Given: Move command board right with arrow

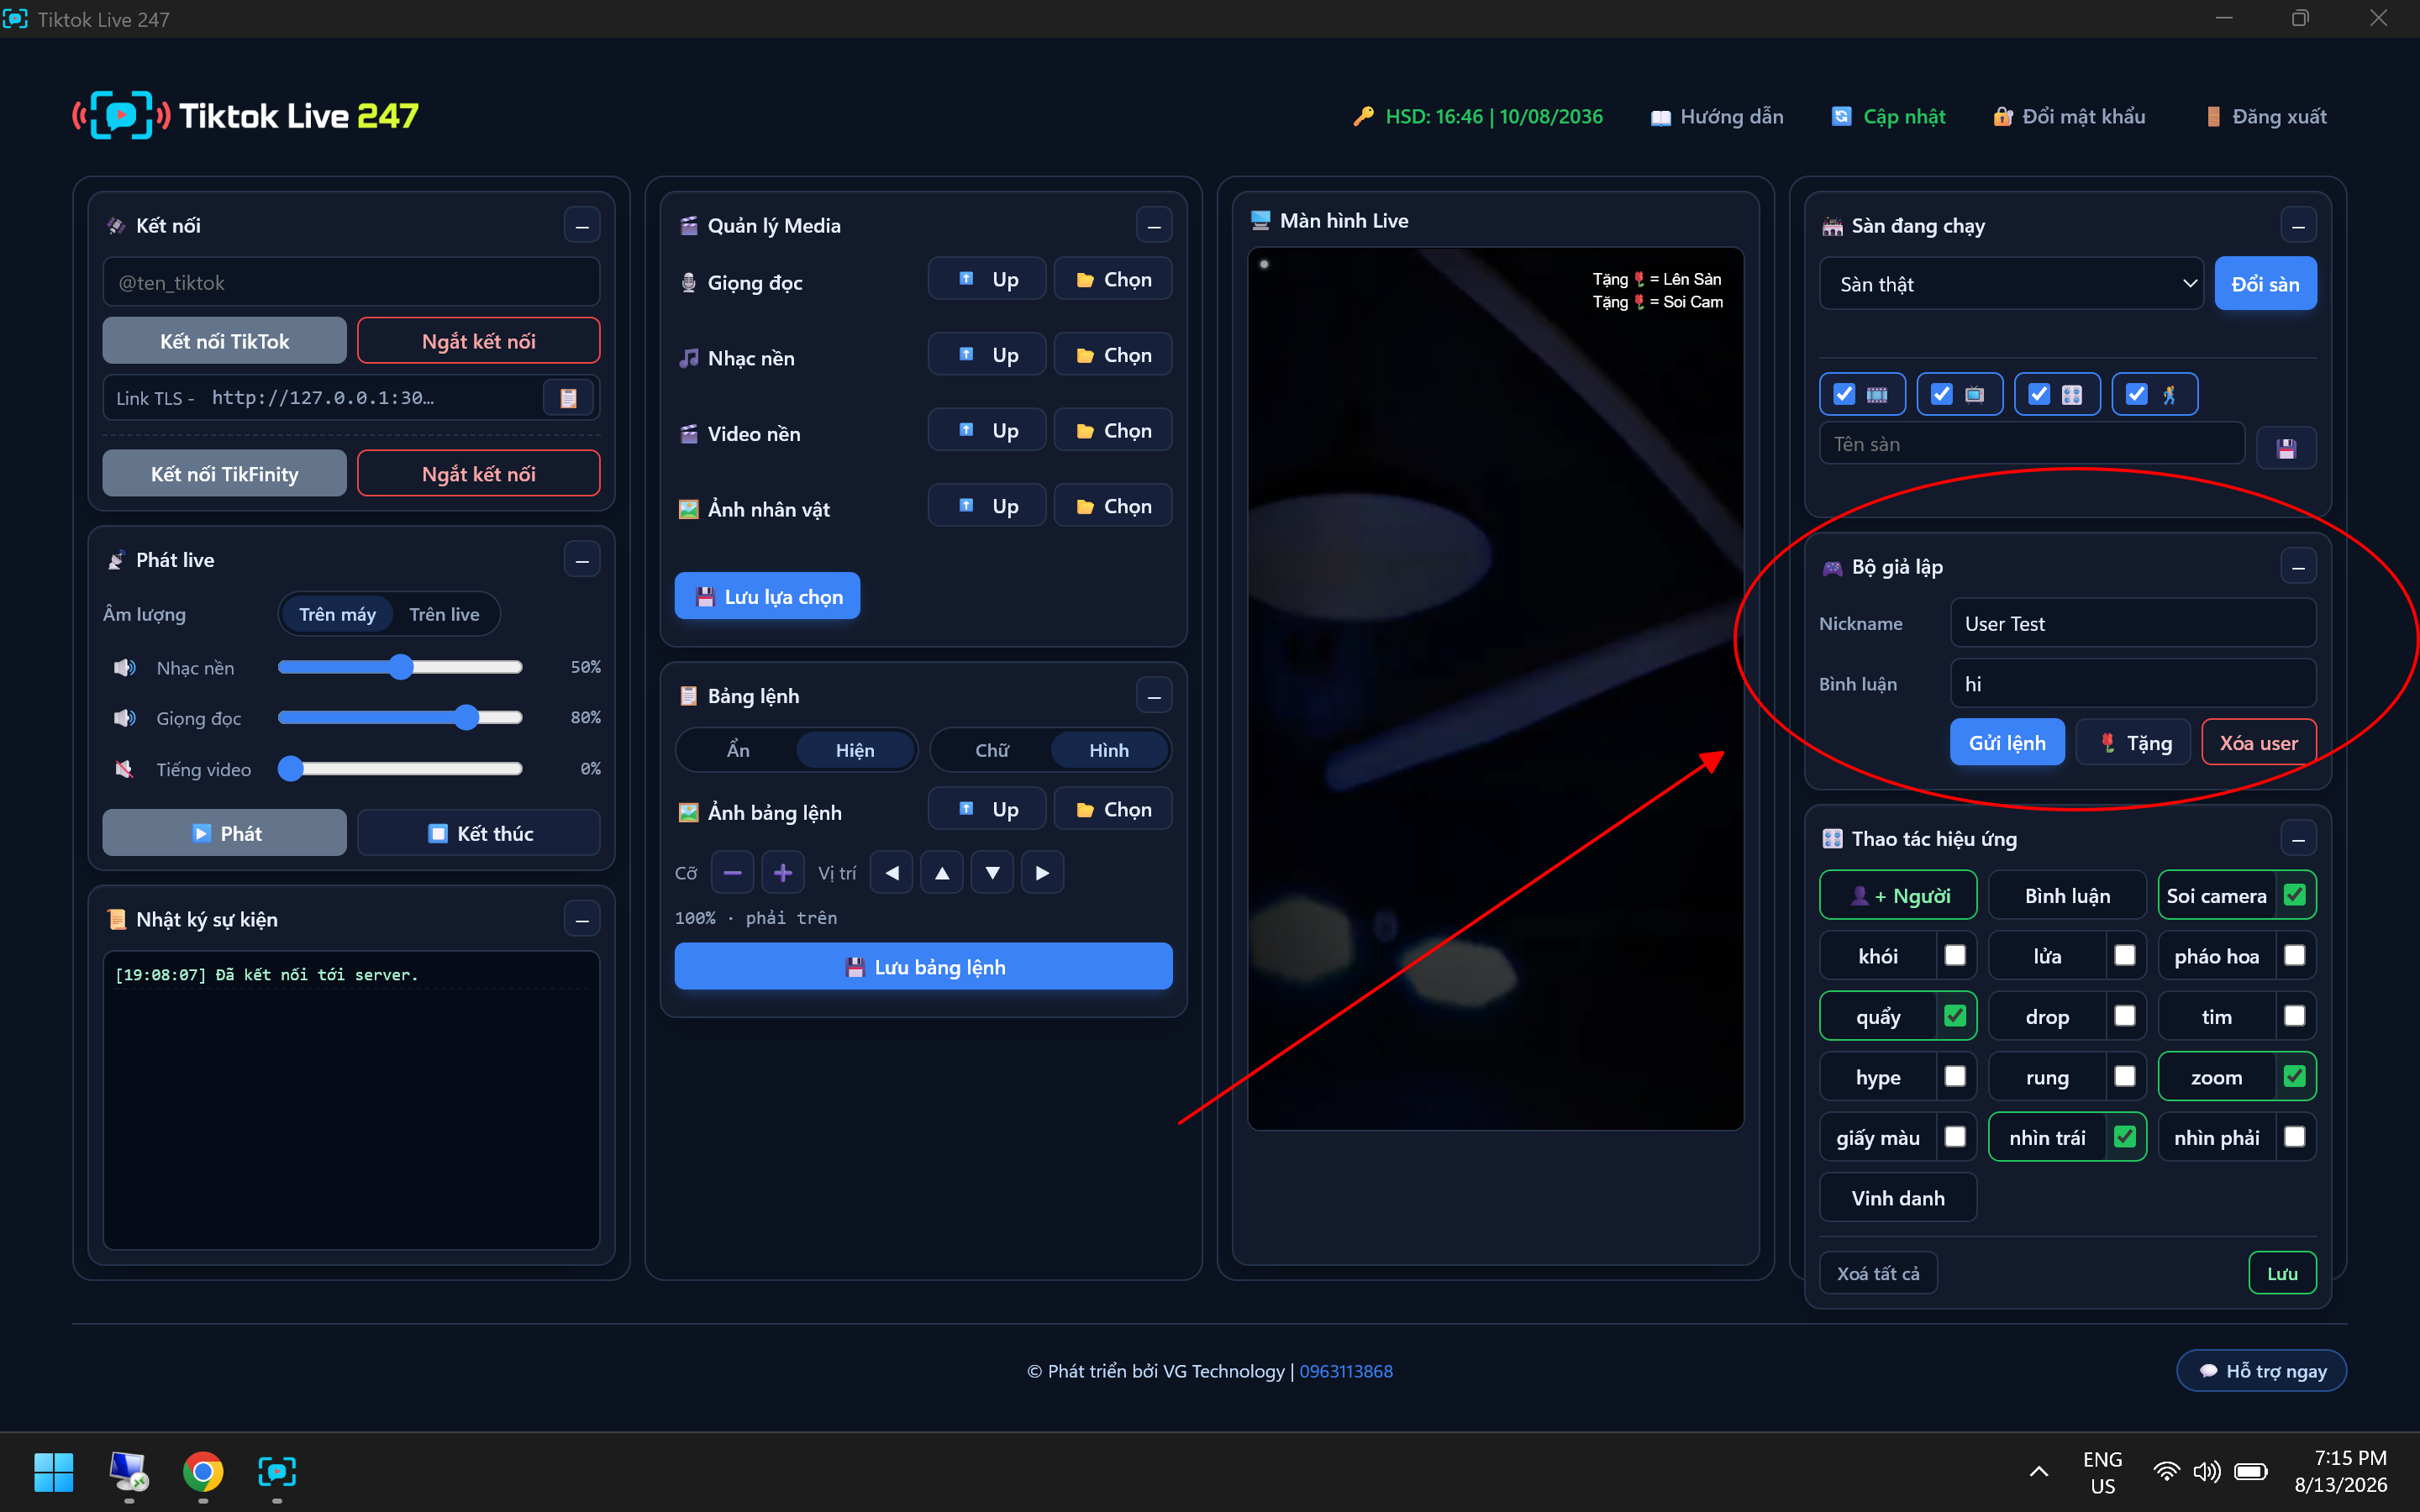Looking at the screenshot, I should coord(1042,873).
